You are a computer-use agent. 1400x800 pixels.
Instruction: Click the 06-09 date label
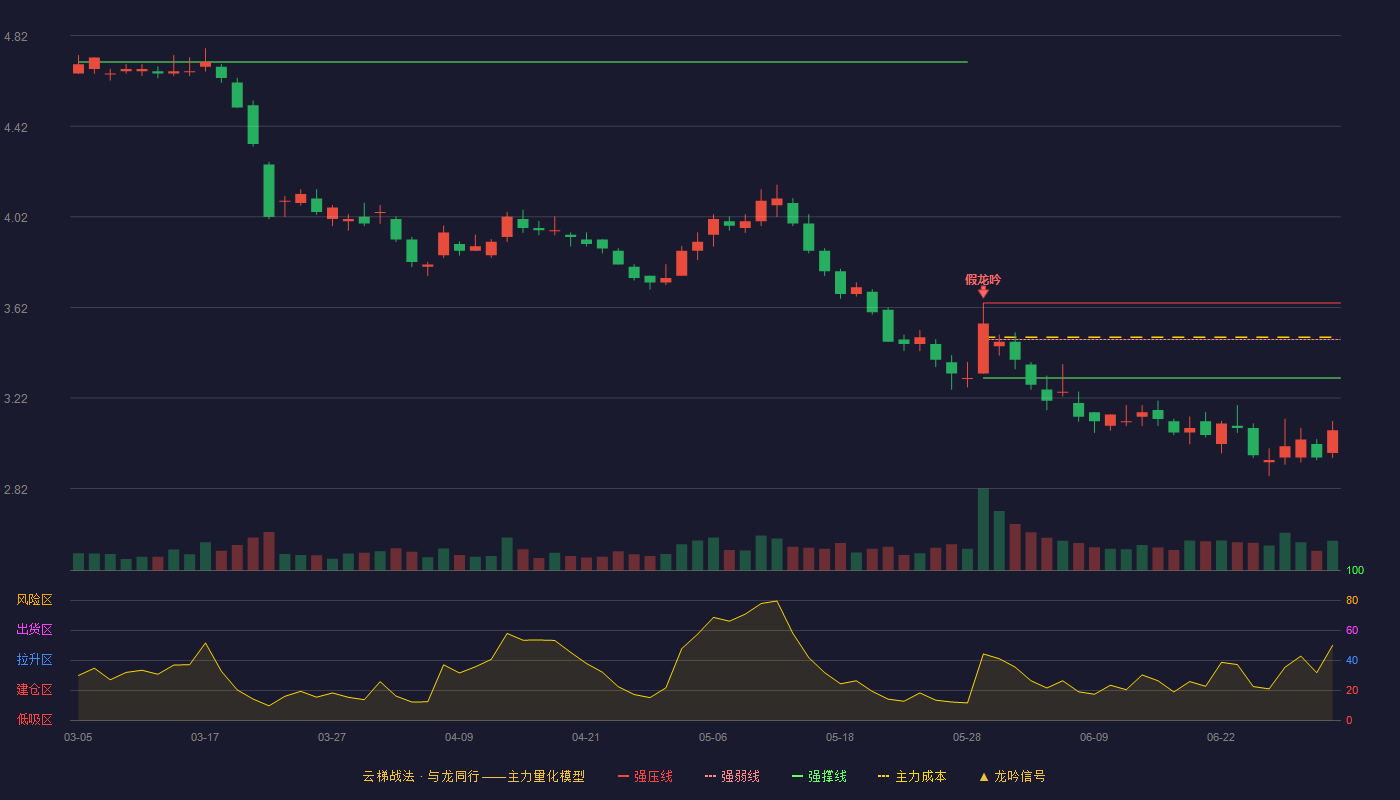pos(1094,737)
